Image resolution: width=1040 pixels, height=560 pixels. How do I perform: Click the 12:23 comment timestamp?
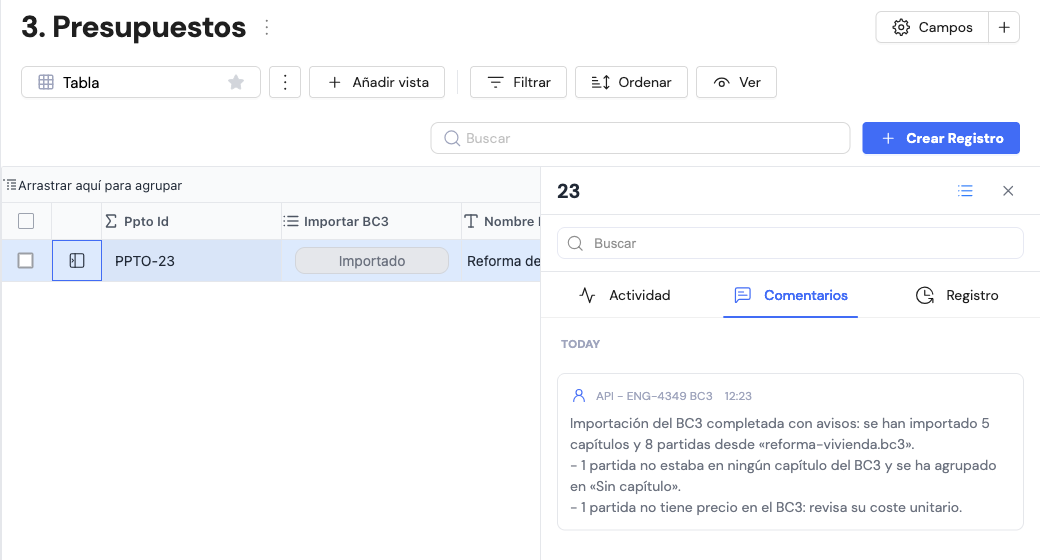[738, 396]
